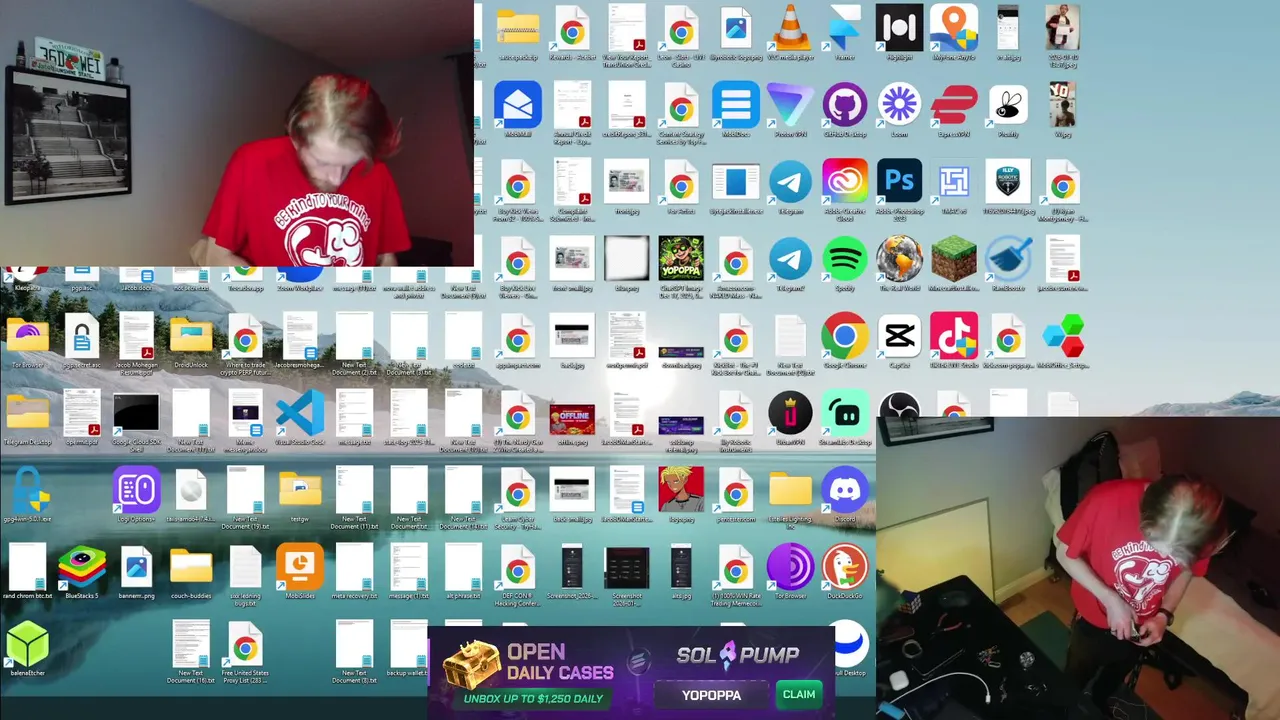Open the alts.jpg phone screenshot file
Image resolution: width=1280 pixels, height=720 pixels.
[x=681, y=568]
